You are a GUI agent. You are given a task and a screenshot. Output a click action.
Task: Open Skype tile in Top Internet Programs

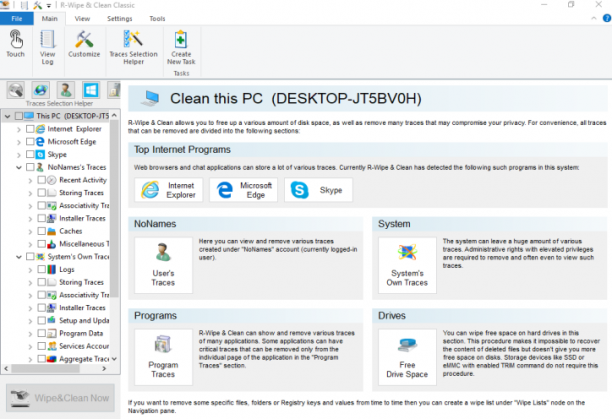click(318, 190)
